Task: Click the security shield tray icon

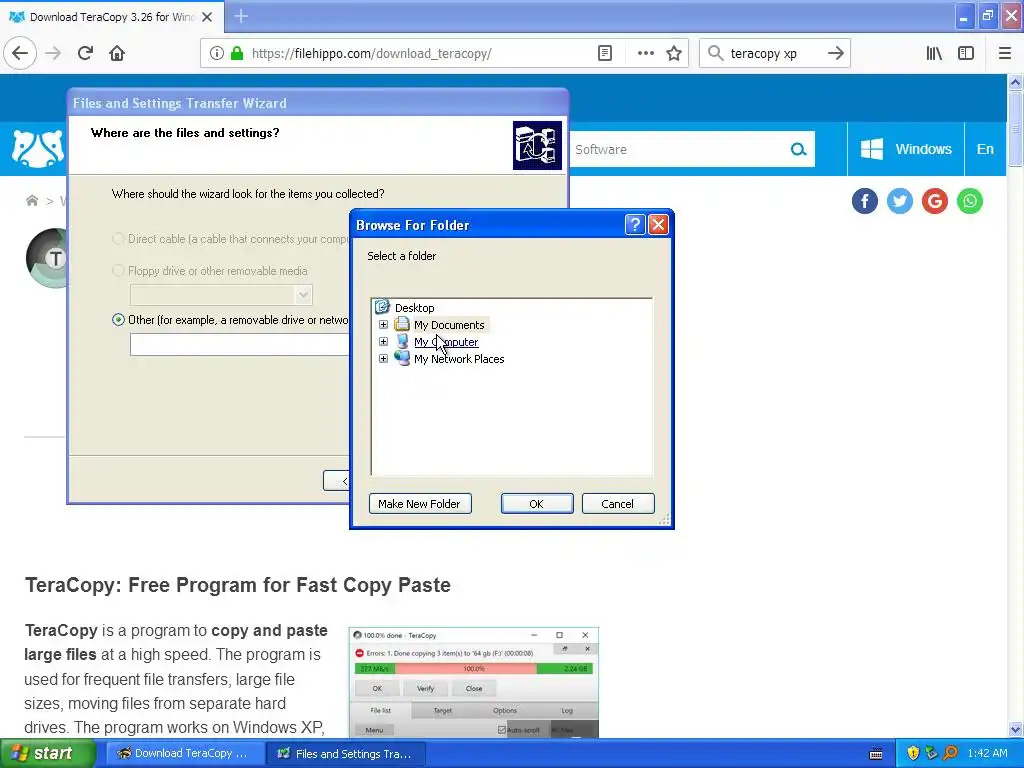Action: tap(913, 754)
